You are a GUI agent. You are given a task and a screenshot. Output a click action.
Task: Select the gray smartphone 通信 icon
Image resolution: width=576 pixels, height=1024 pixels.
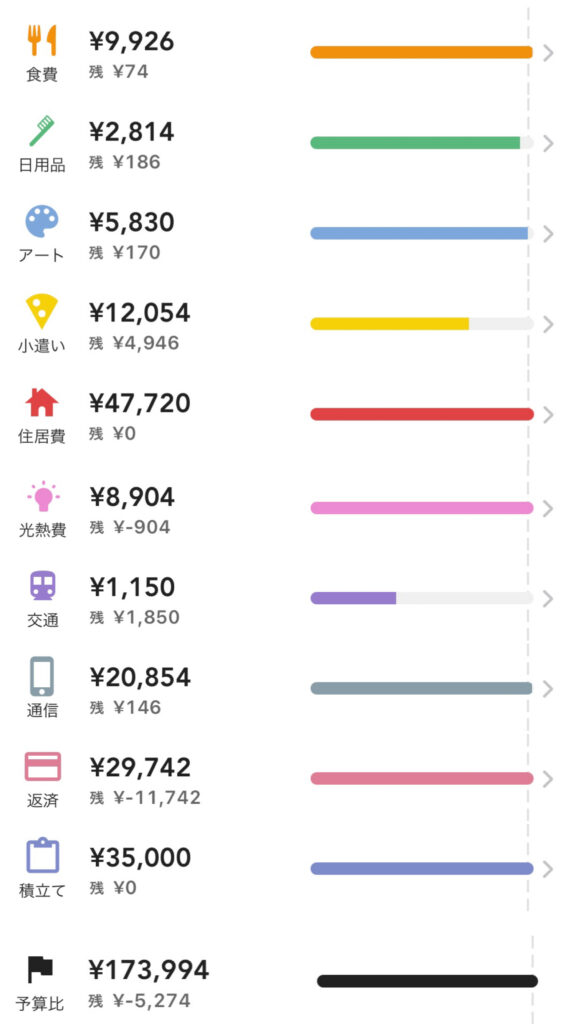coord(42,677)
